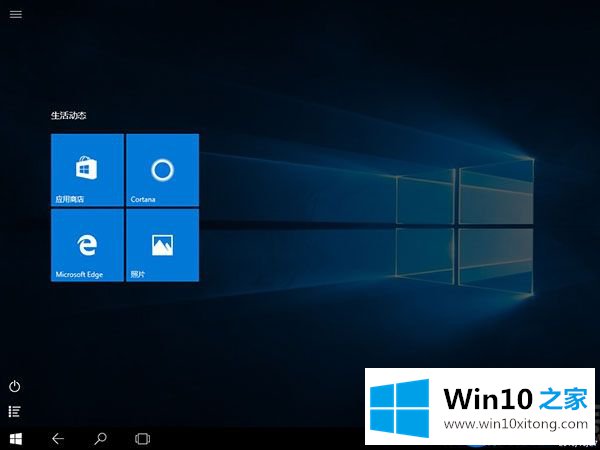Open the Microsoft Edge tile

[87, 245]
